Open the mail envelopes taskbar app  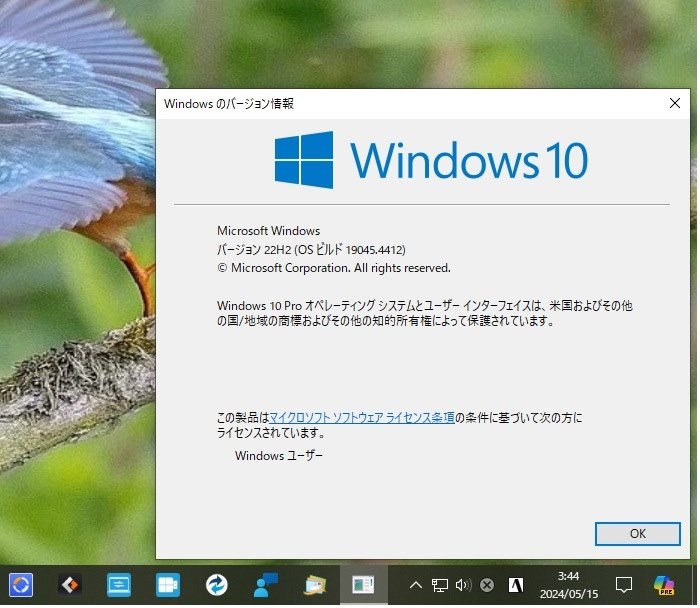[x=315, y=585]
